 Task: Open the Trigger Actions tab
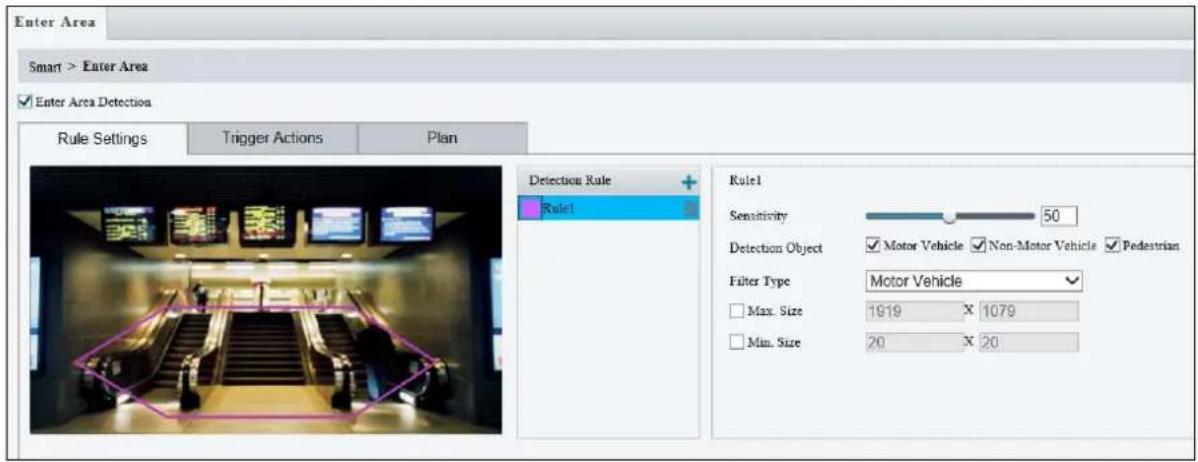pyautogui.click(x=272, y=138)
